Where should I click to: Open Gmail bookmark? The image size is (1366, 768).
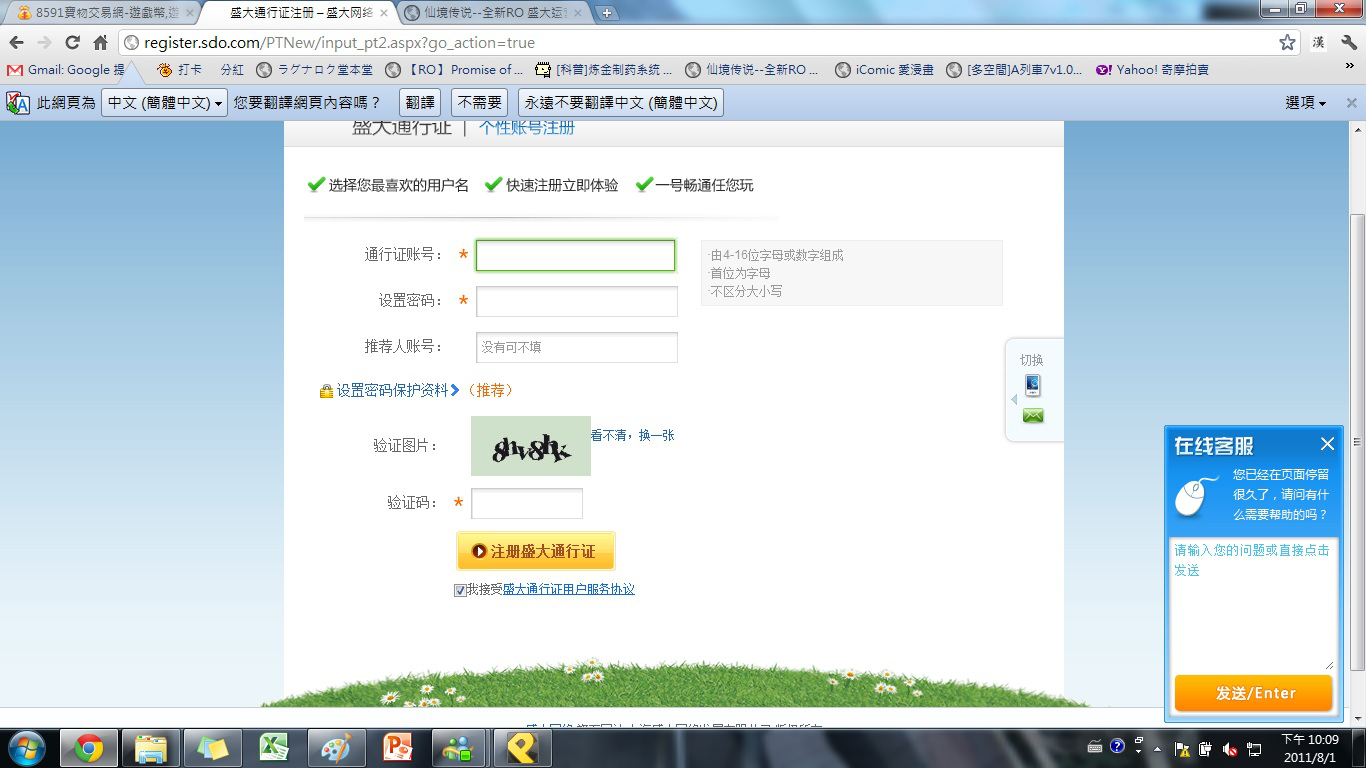66,70
